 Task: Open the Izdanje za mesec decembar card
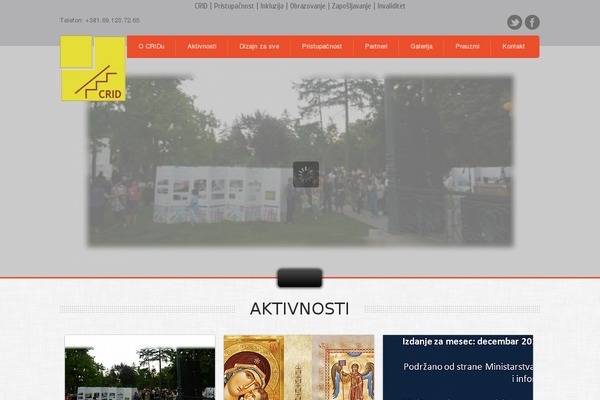pyautogui.click(x=458, y=367)
